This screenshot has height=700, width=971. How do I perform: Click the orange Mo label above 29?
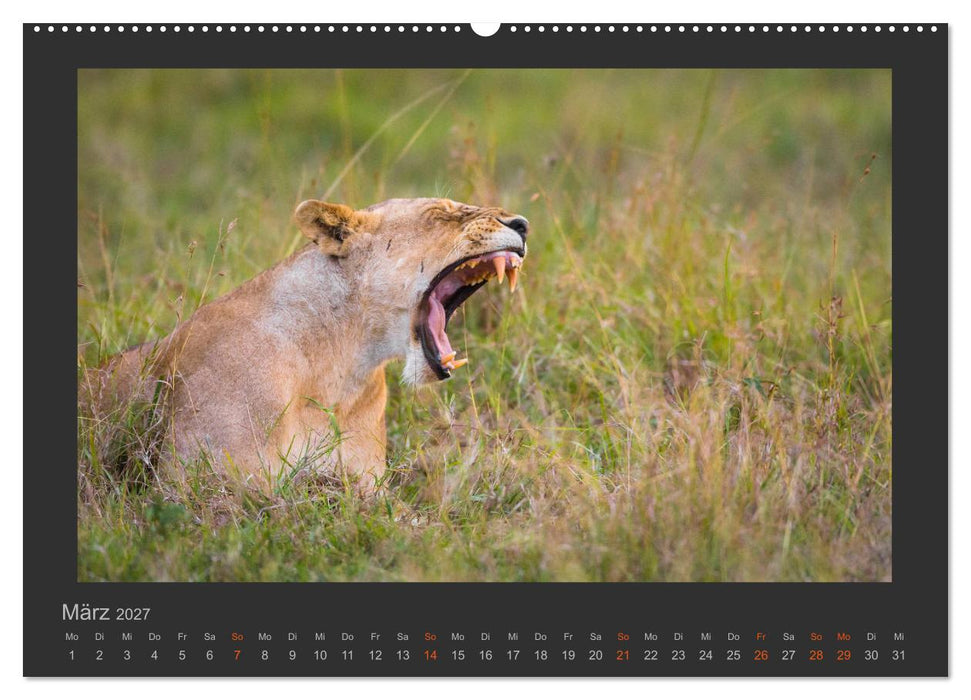coord(843,636)
